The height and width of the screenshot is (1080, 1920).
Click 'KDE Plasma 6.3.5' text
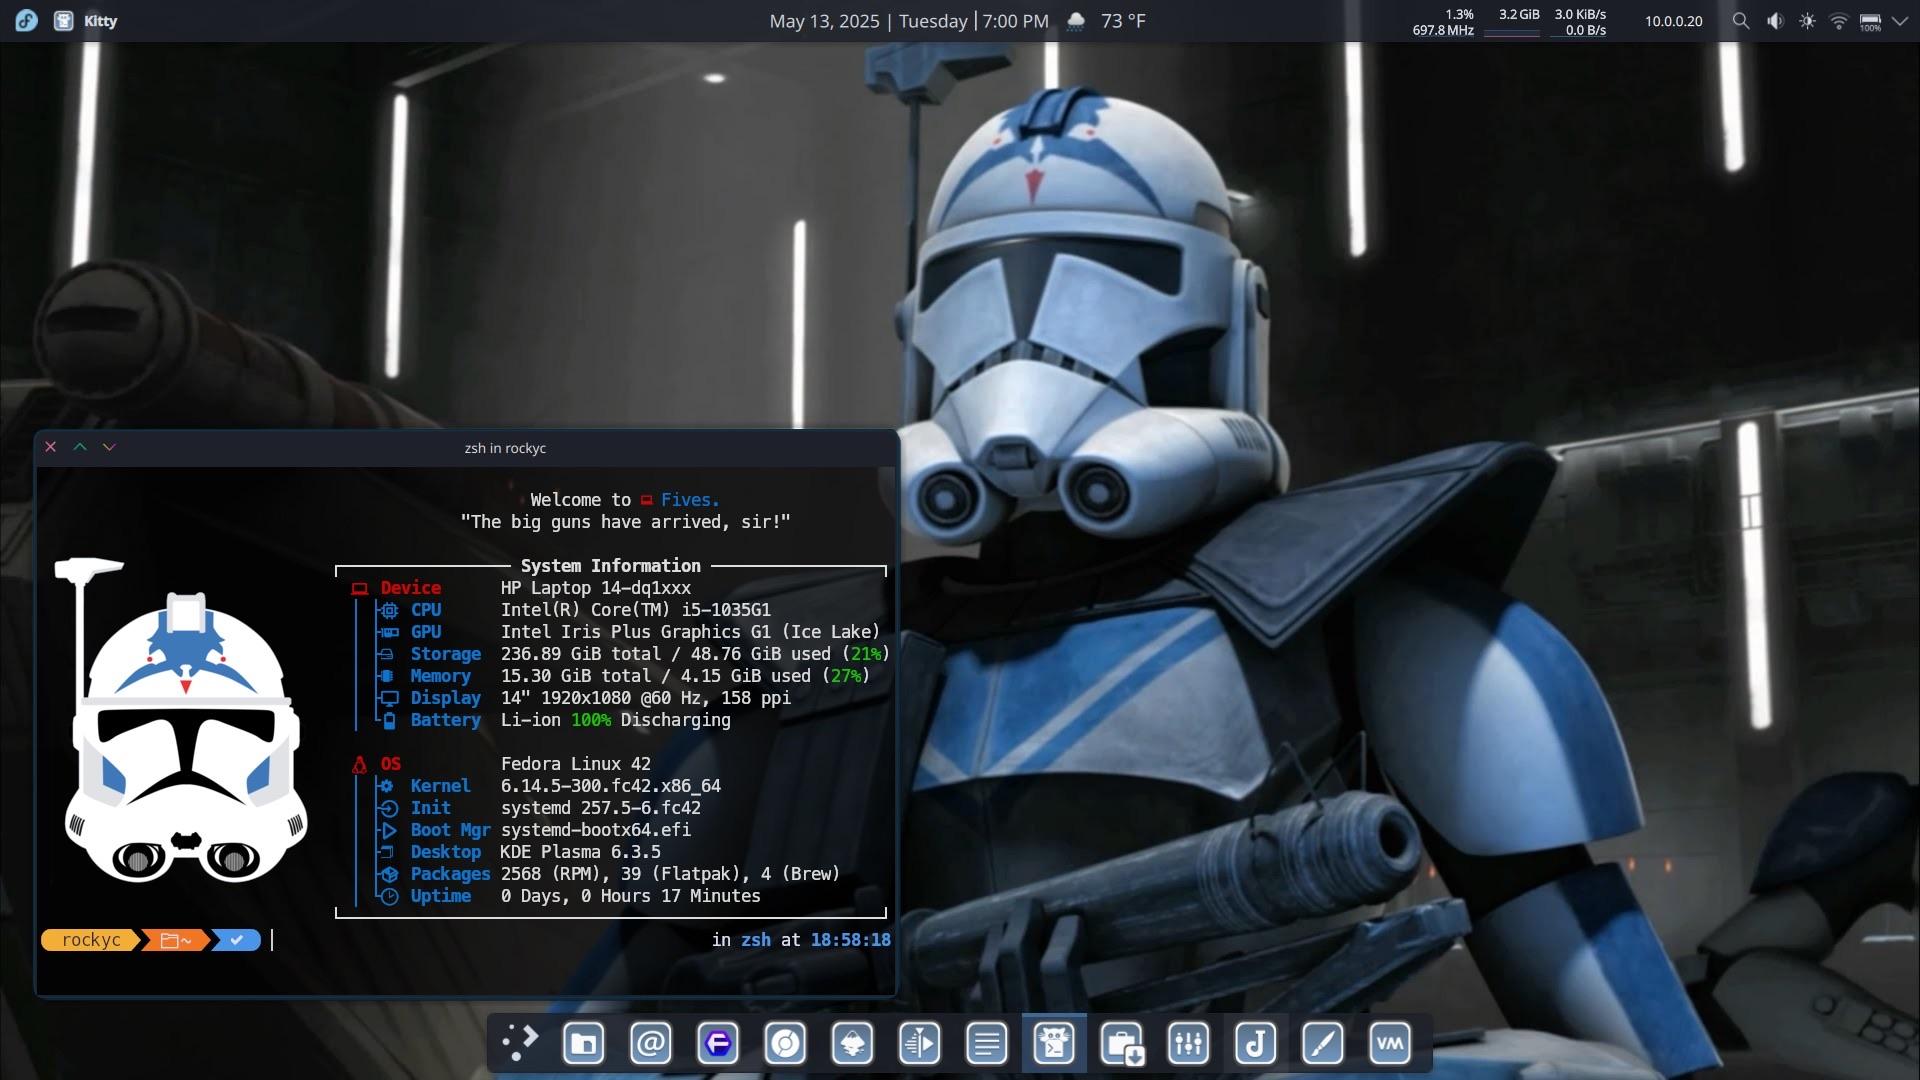tap(581, 852)
